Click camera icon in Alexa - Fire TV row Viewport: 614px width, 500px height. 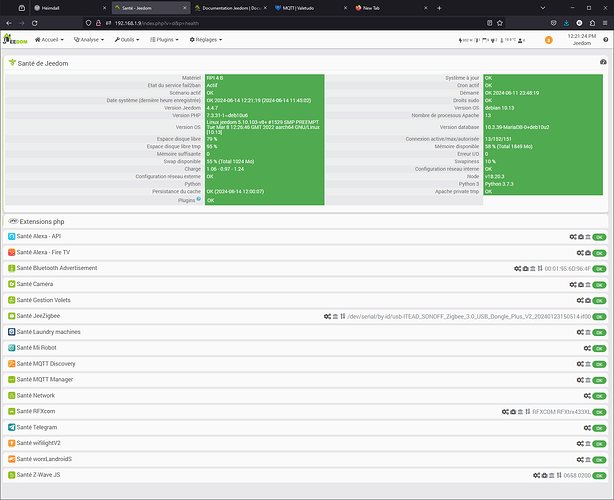[x=588, y=253]
